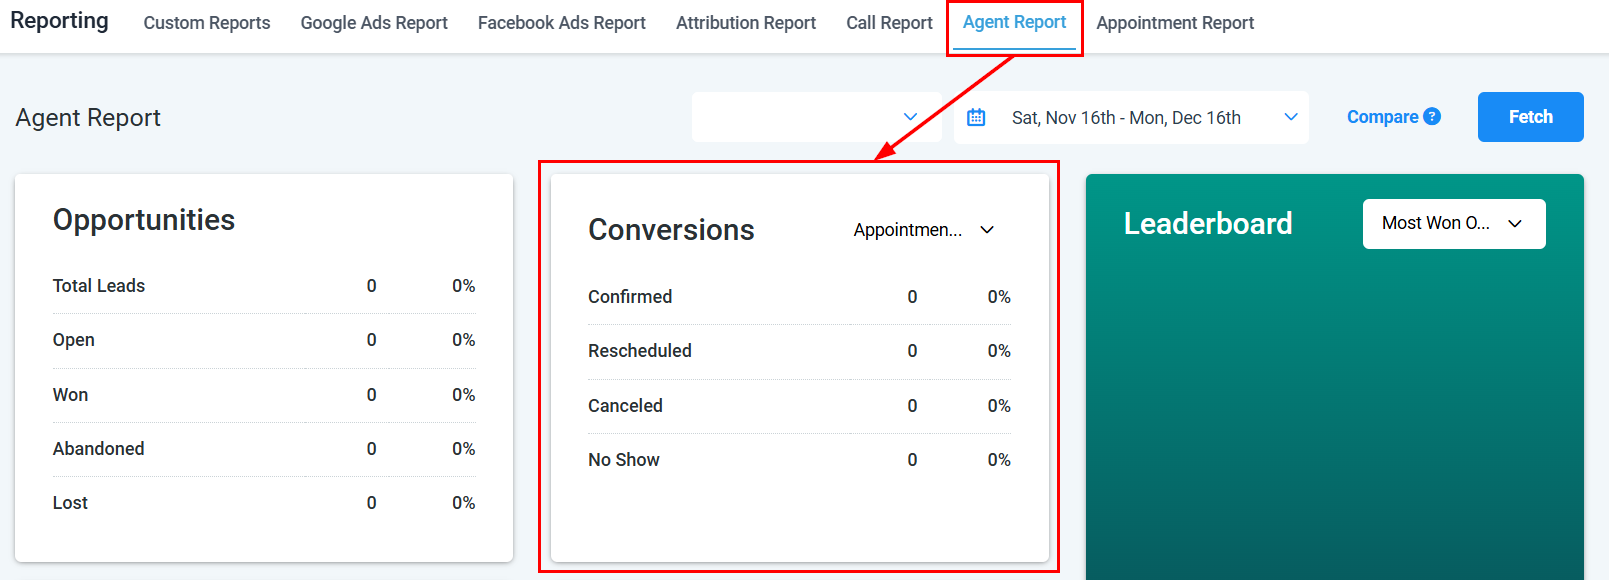Click the Sat, Nov 16th date range text
Viewport: 1609px width, 580px height.
pyautogui.click(x=1126, y=118)
